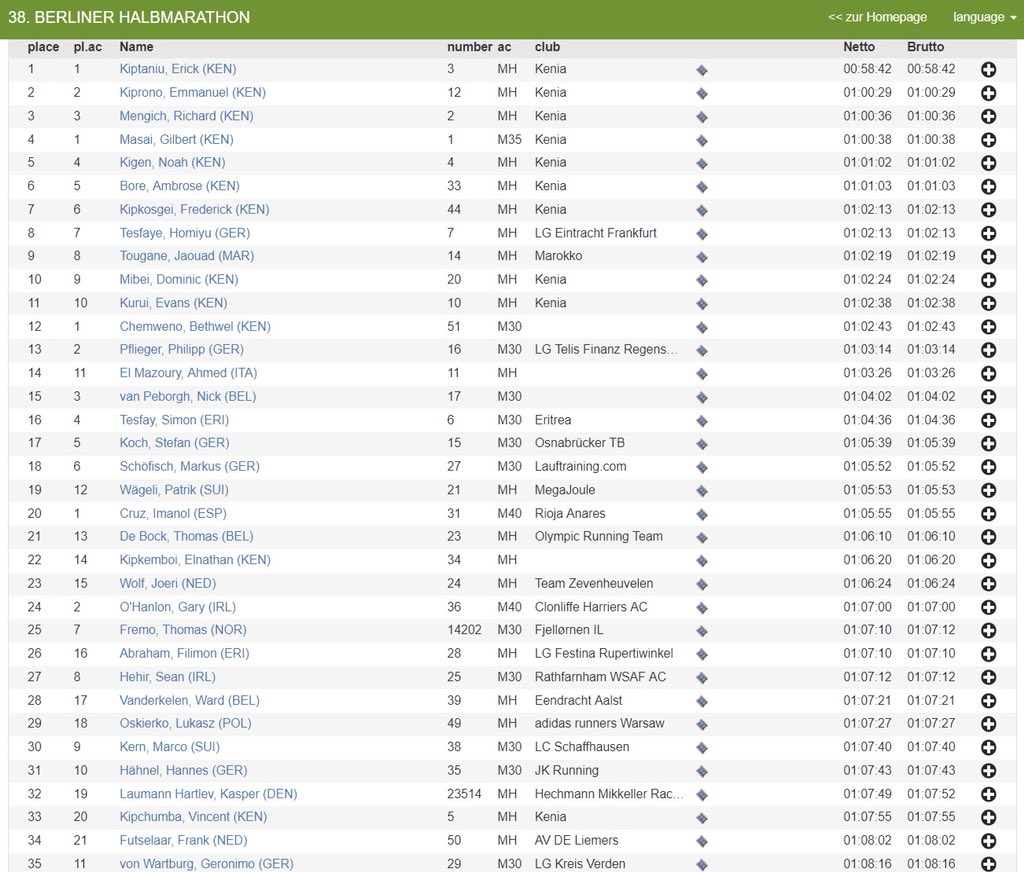The height and width of the screenshot is (872, 1024).
Task: Click club cell 'Team Zevenheuvelen'
Action: tap(594, 583)
